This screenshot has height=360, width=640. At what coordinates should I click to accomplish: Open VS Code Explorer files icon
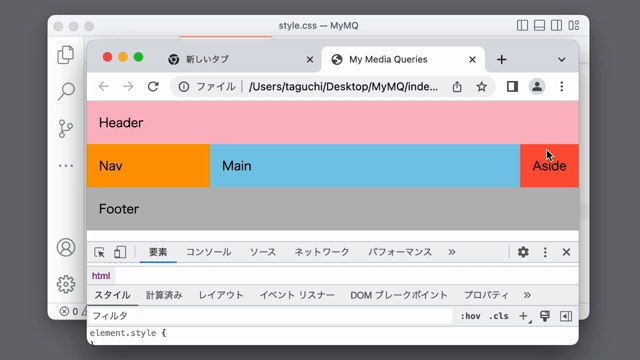(66, 55)
